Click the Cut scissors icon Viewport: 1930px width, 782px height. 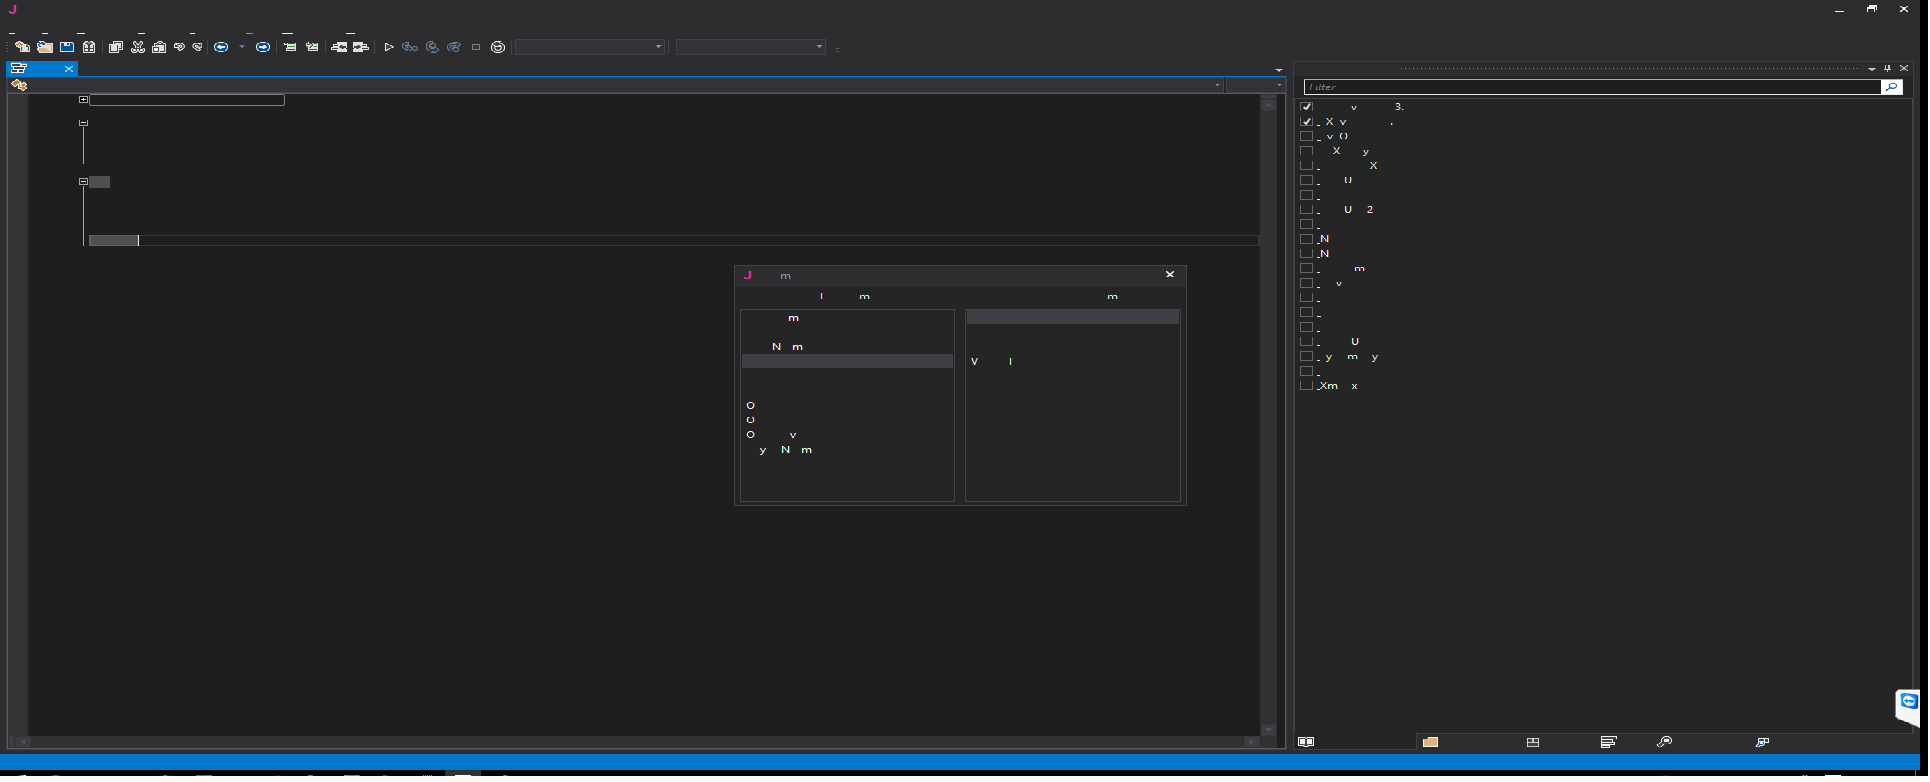tap(137, 47)
